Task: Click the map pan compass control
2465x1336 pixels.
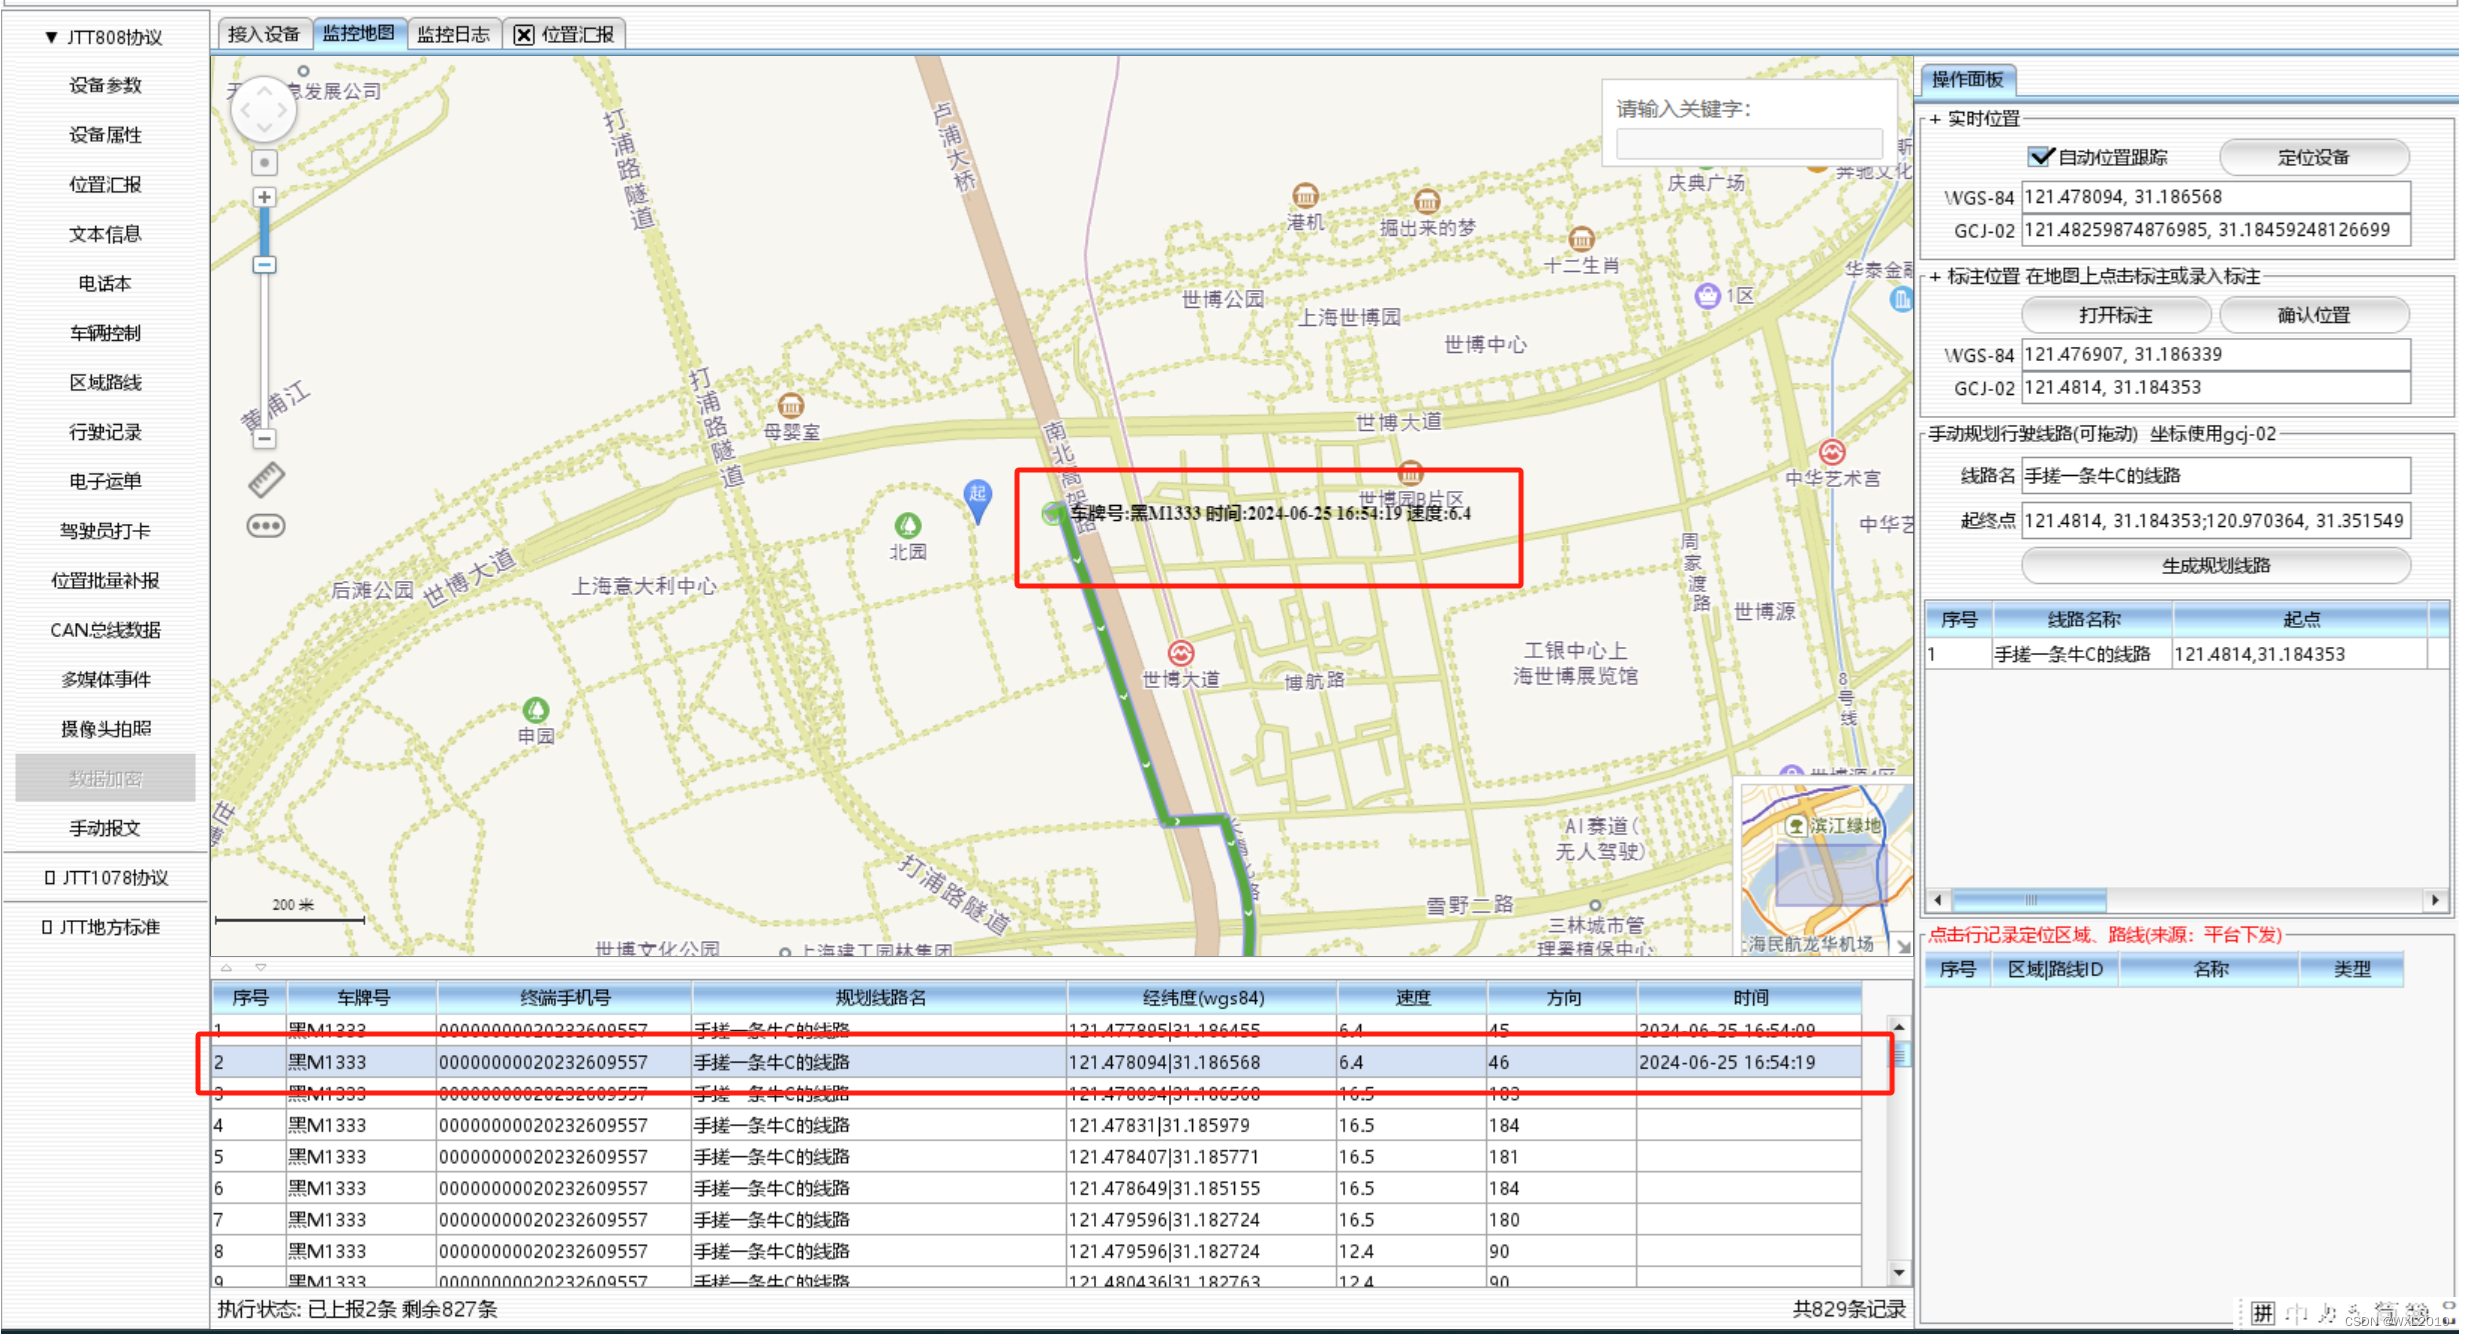Action: click(x=264, y=110)
